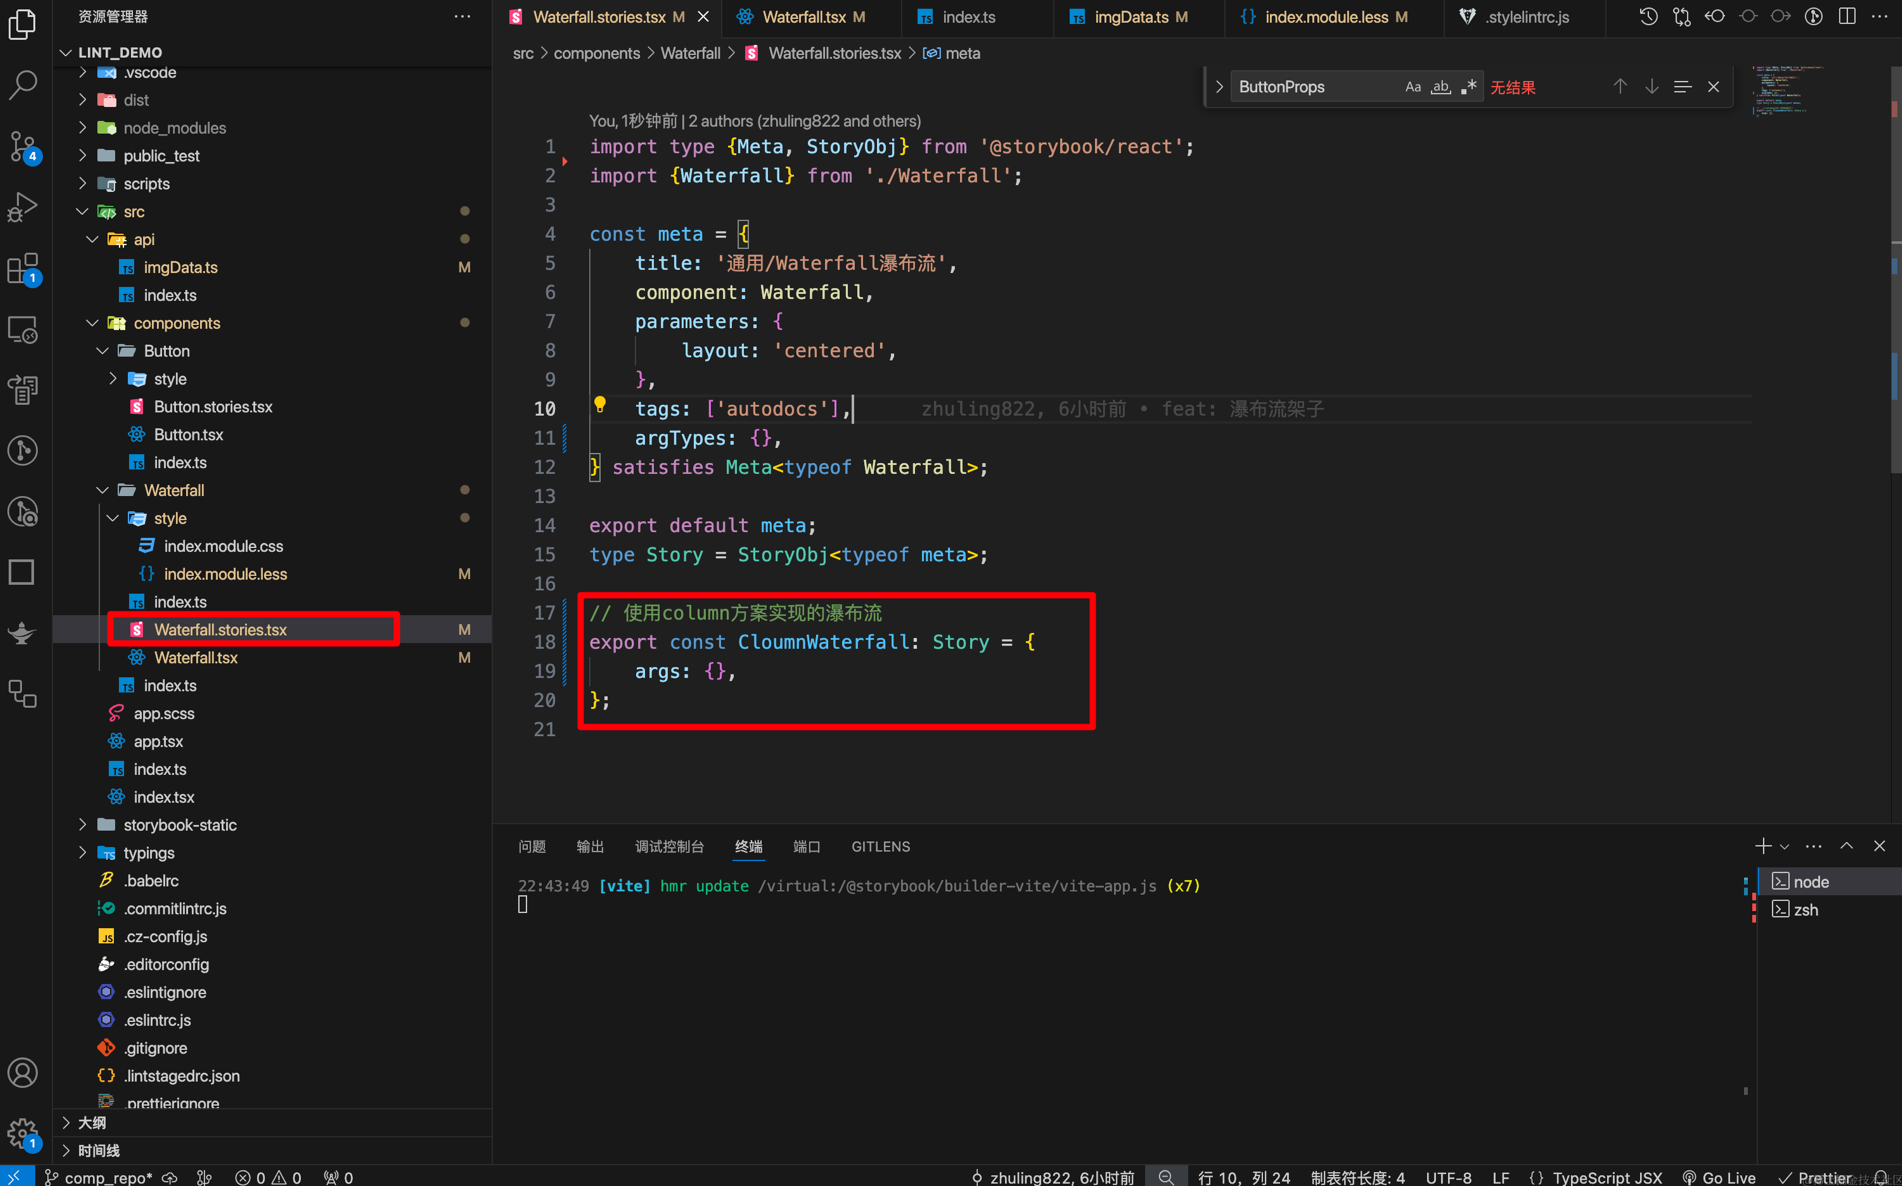Open terminal launch profile dropdown arrow
This screenshot has height=1186, width=1902.
[x=1785, y=846]
